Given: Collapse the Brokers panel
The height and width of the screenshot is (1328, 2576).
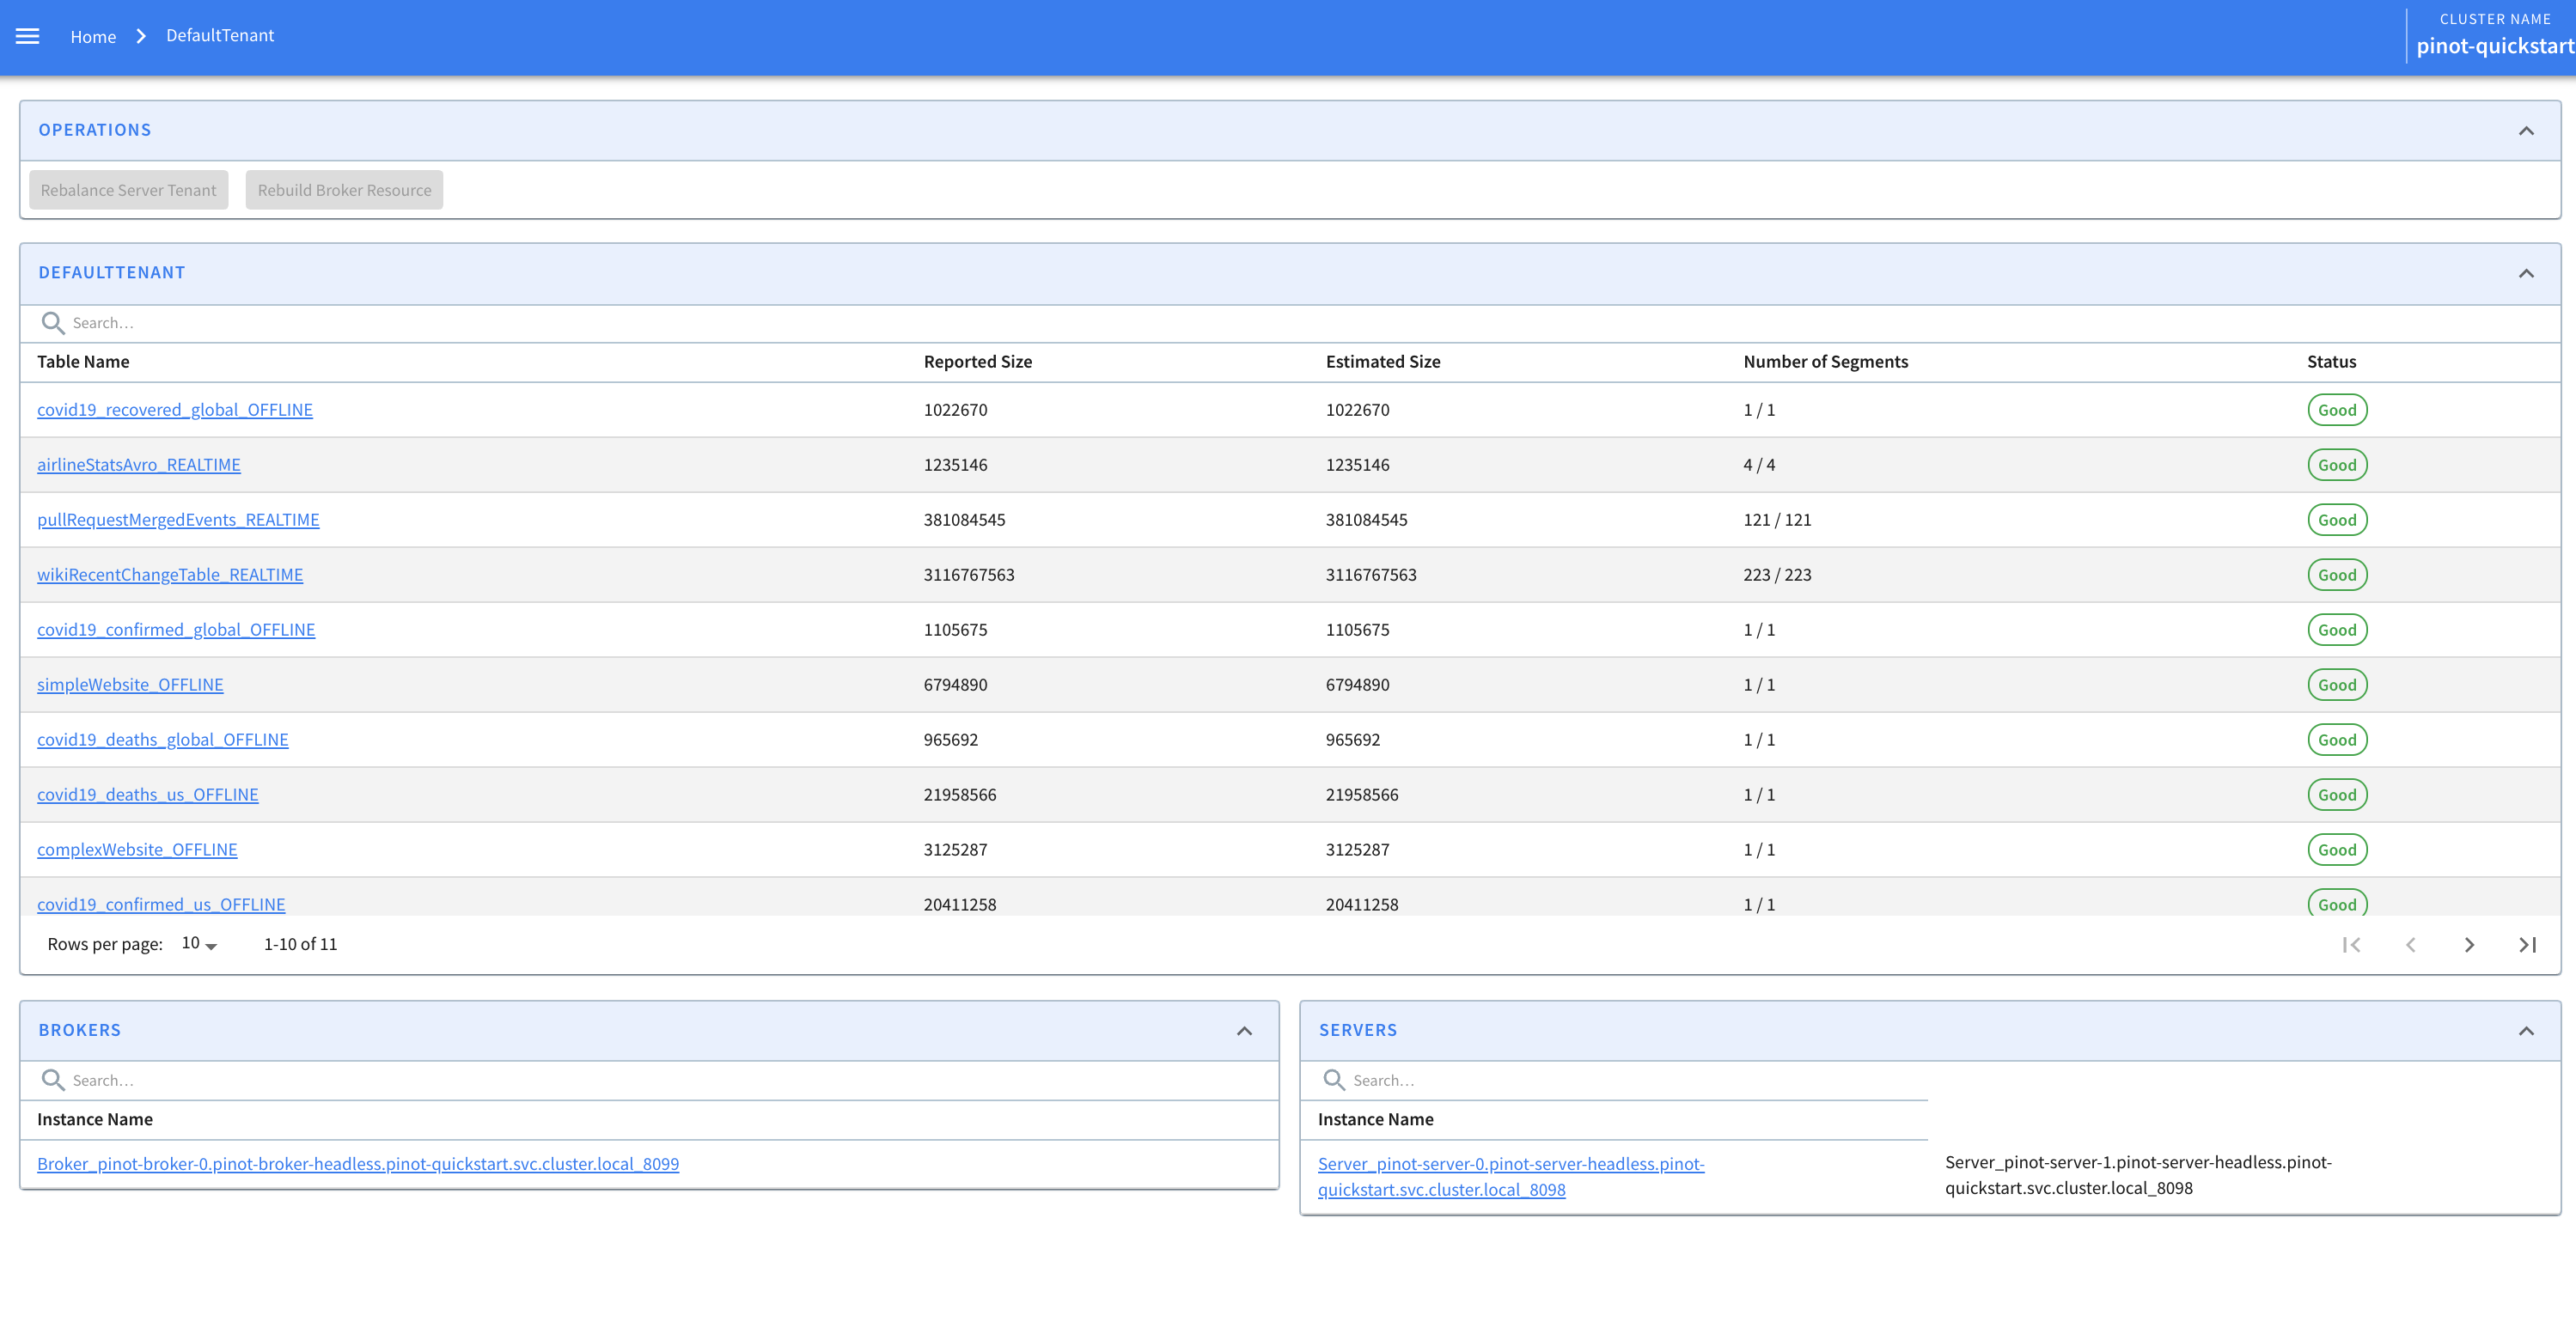Looking at the screenshot, I should [x=1244, y=1031].
